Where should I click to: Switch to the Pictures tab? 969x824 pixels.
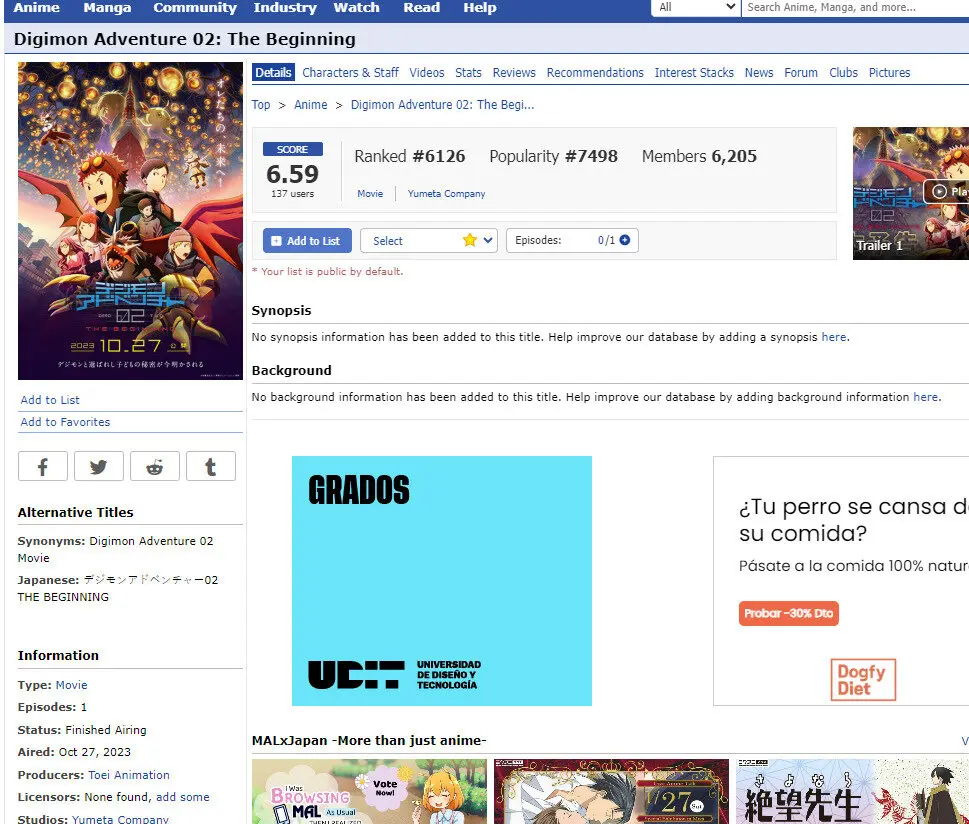[x=889, y=72]
